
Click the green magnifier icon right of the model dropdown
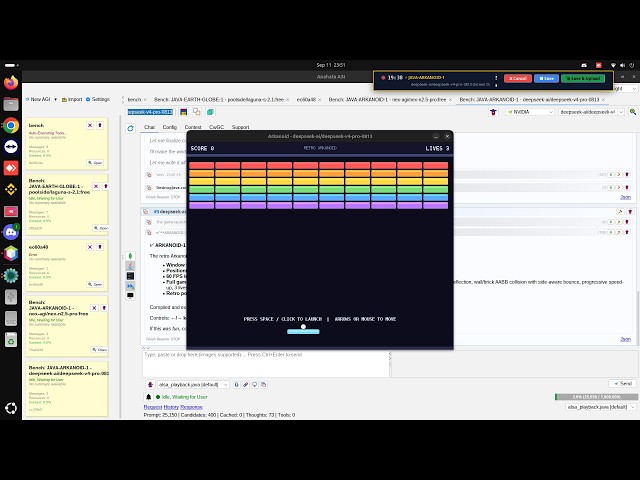tap(633, 112)
